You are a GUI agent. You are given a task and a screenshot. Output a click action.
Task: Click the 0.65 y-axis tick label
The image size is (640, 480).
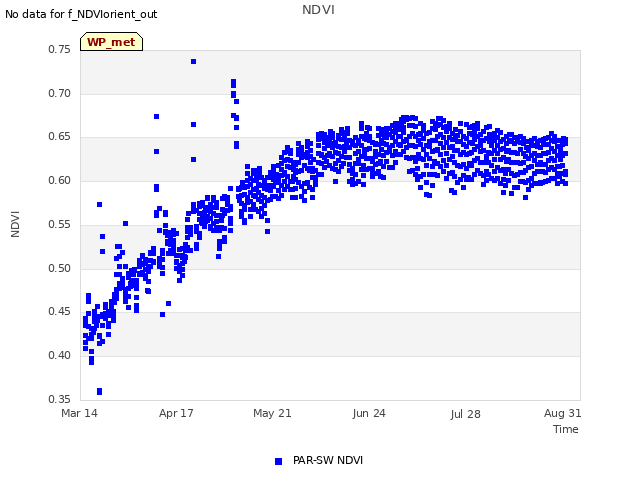[x=59, y=137]
